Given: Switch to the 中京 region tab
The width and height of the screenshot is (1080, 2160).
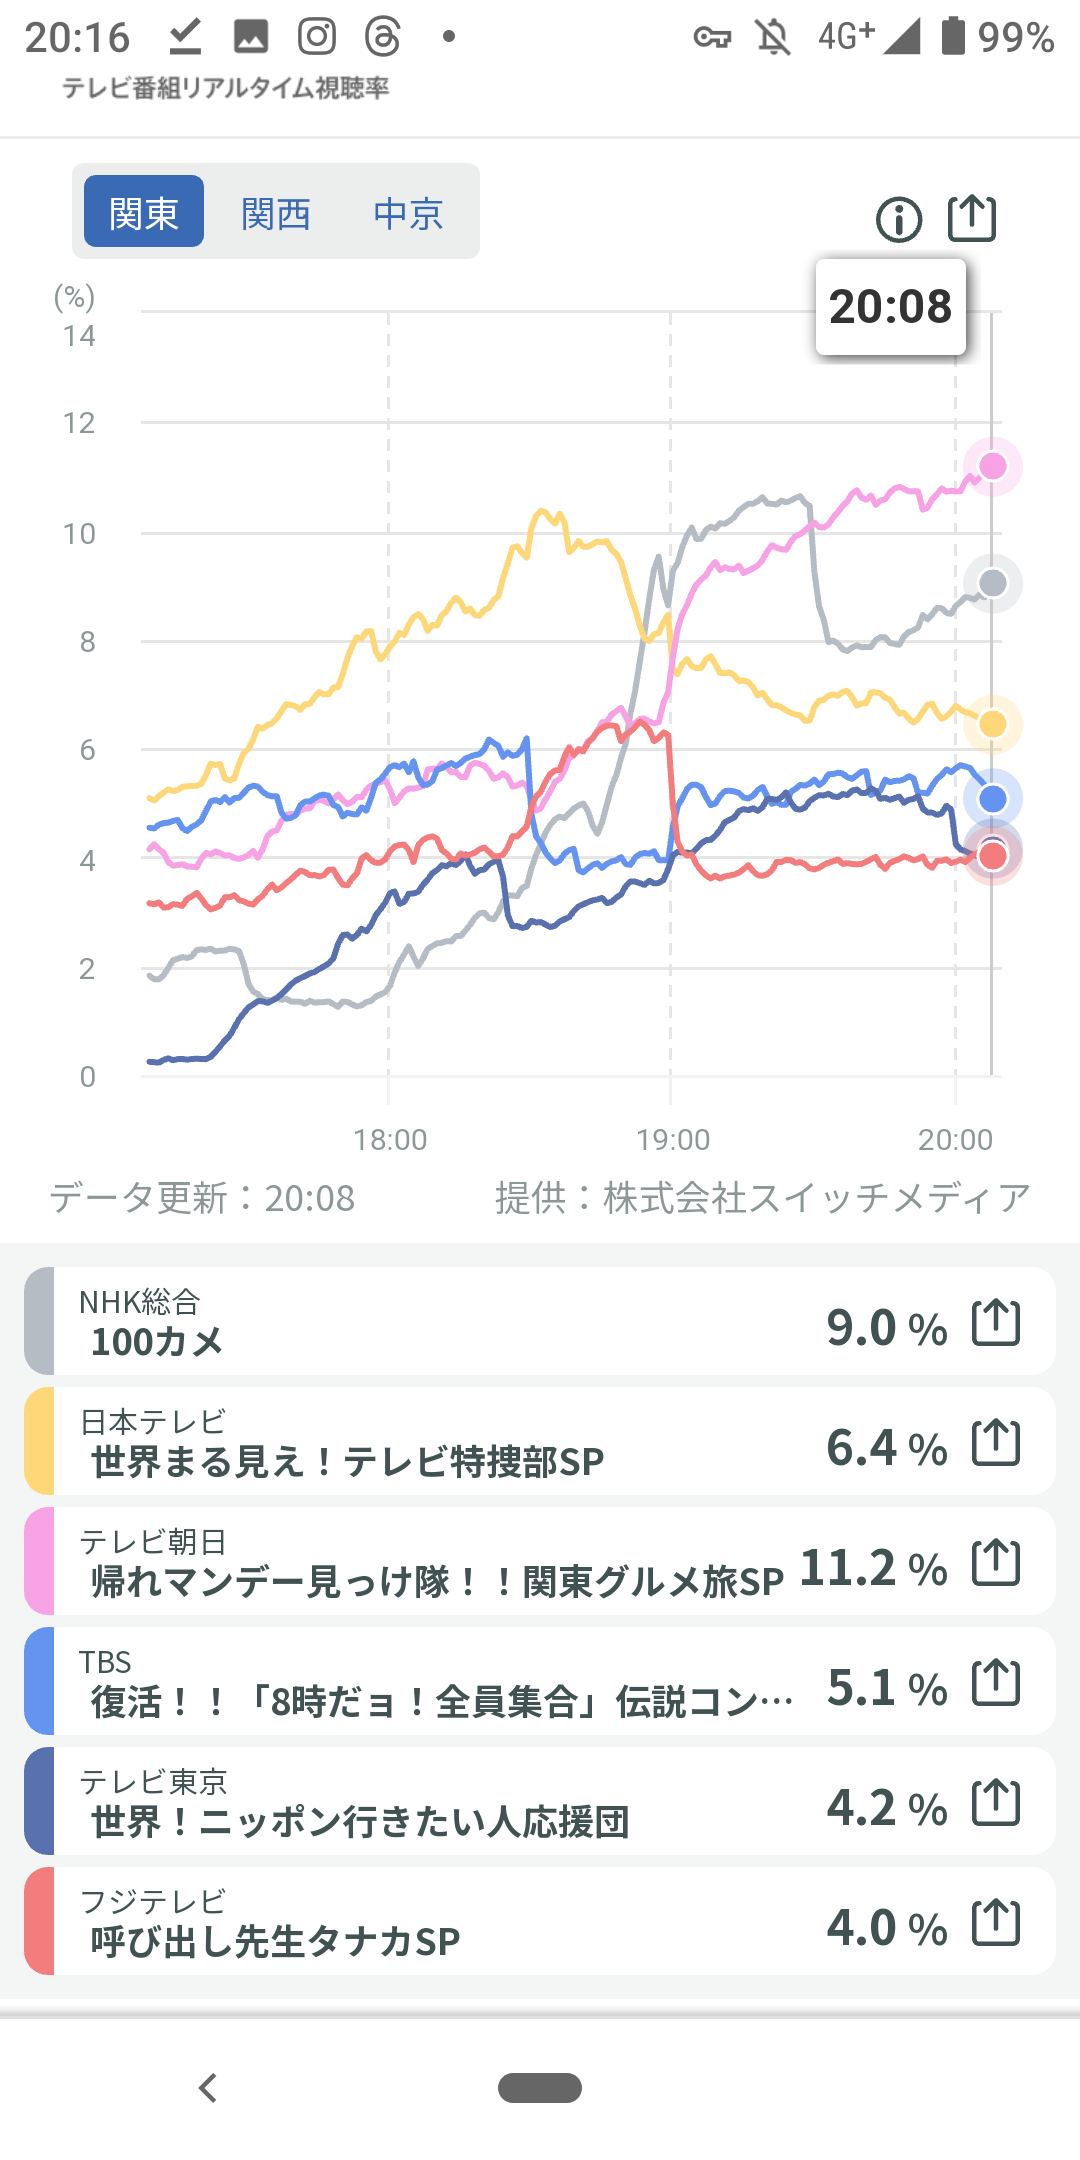Looking at the screenshot, I should point(408,212).
